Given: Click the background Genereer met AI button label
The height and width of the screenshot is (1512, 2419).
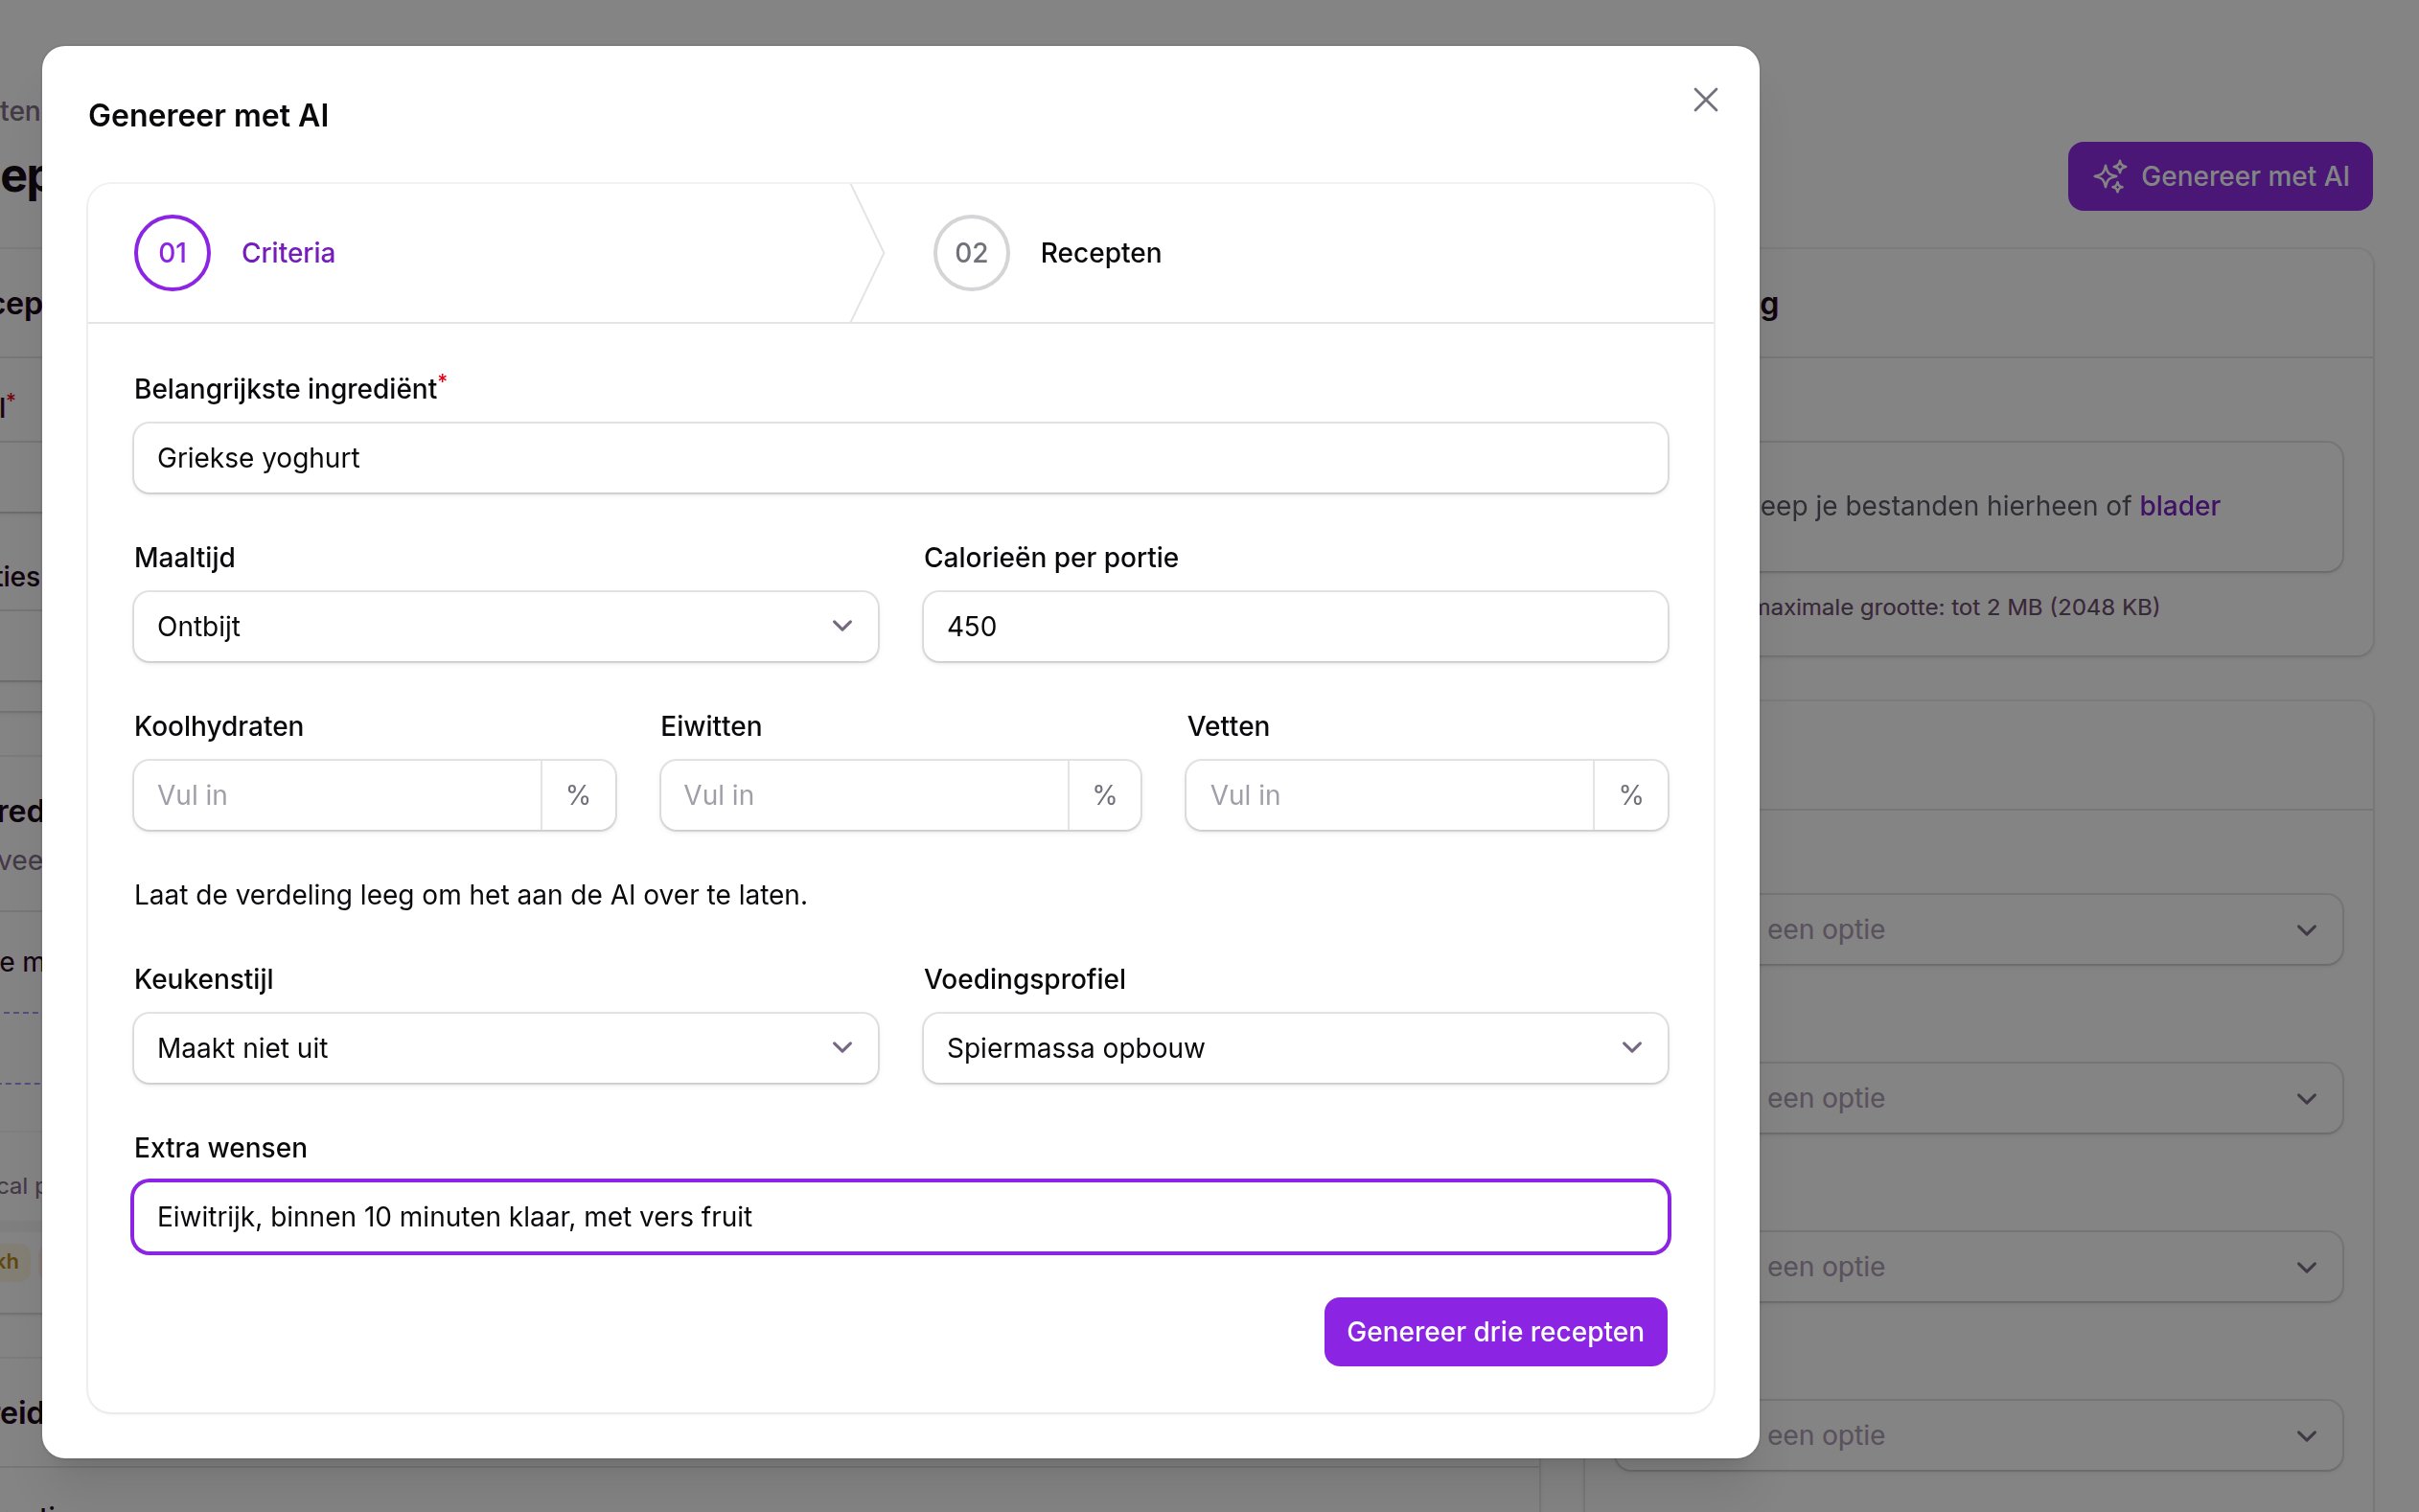Looking at the screenshot, I should [2244, 176].
